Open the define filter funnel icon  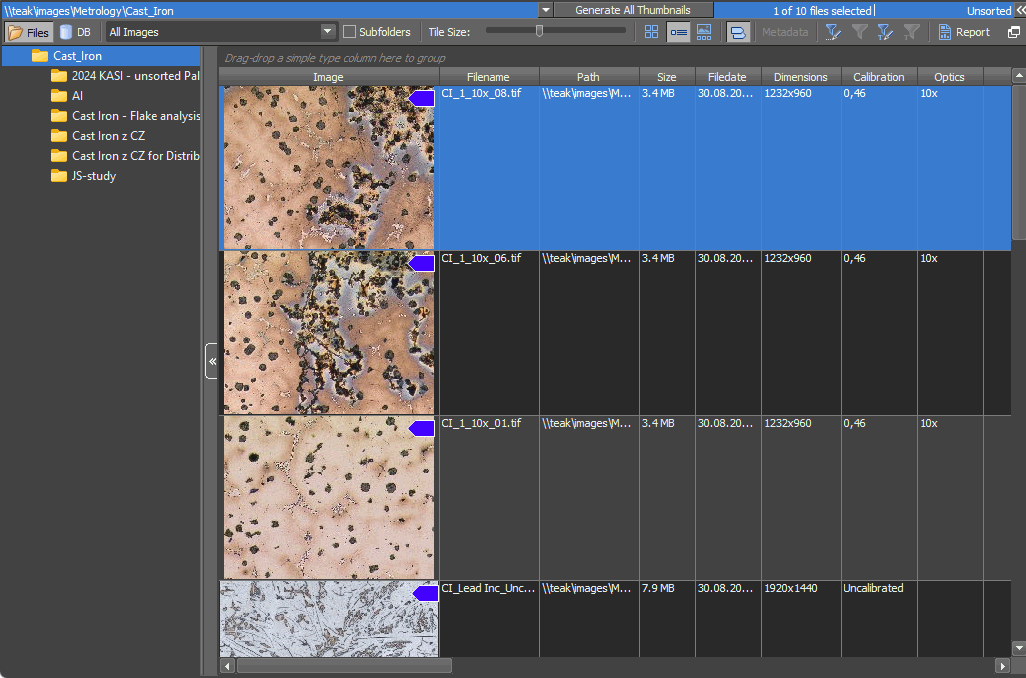(x=832, y=31)
